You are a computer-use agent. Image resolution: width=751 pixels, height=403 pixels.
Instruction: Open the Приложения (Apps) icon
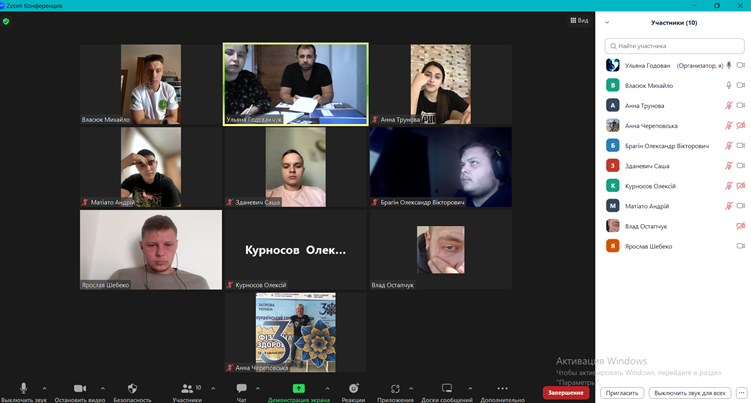pyautogui.click(x=396, y=388)
